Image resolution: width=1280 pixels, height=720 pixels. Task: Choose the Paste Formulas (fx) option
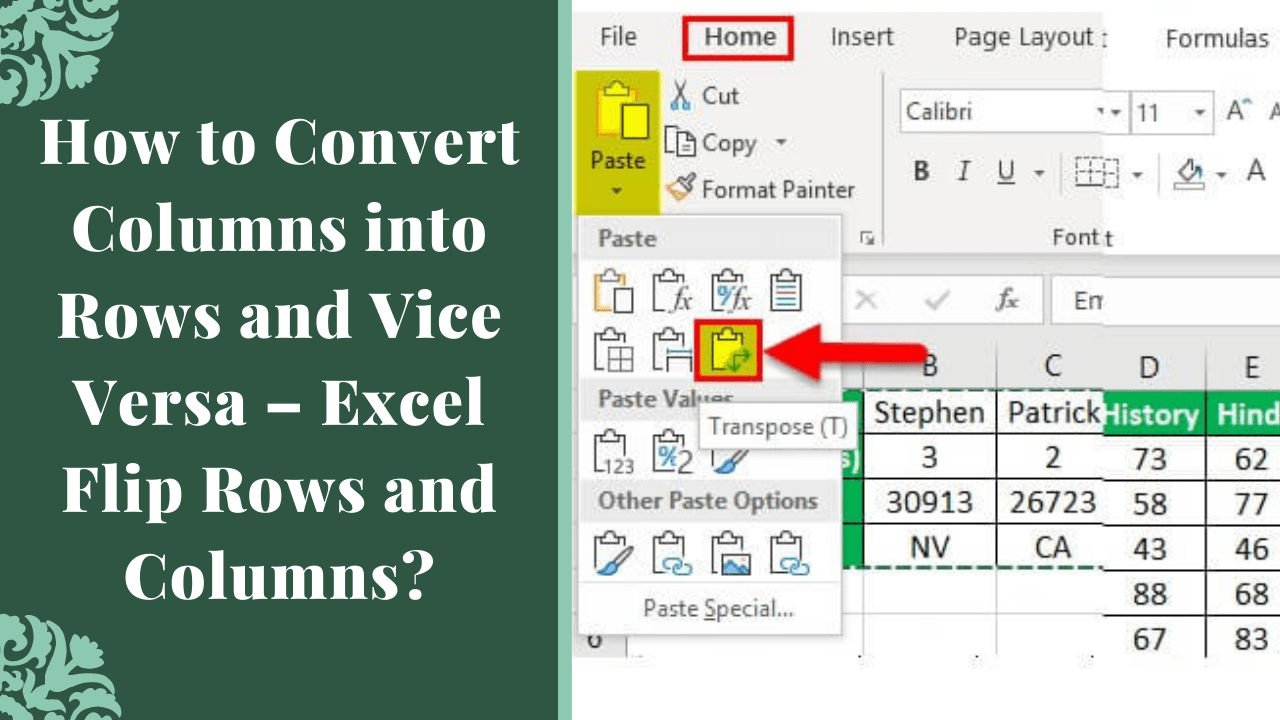pyautogui.click(x=671, y=291)
